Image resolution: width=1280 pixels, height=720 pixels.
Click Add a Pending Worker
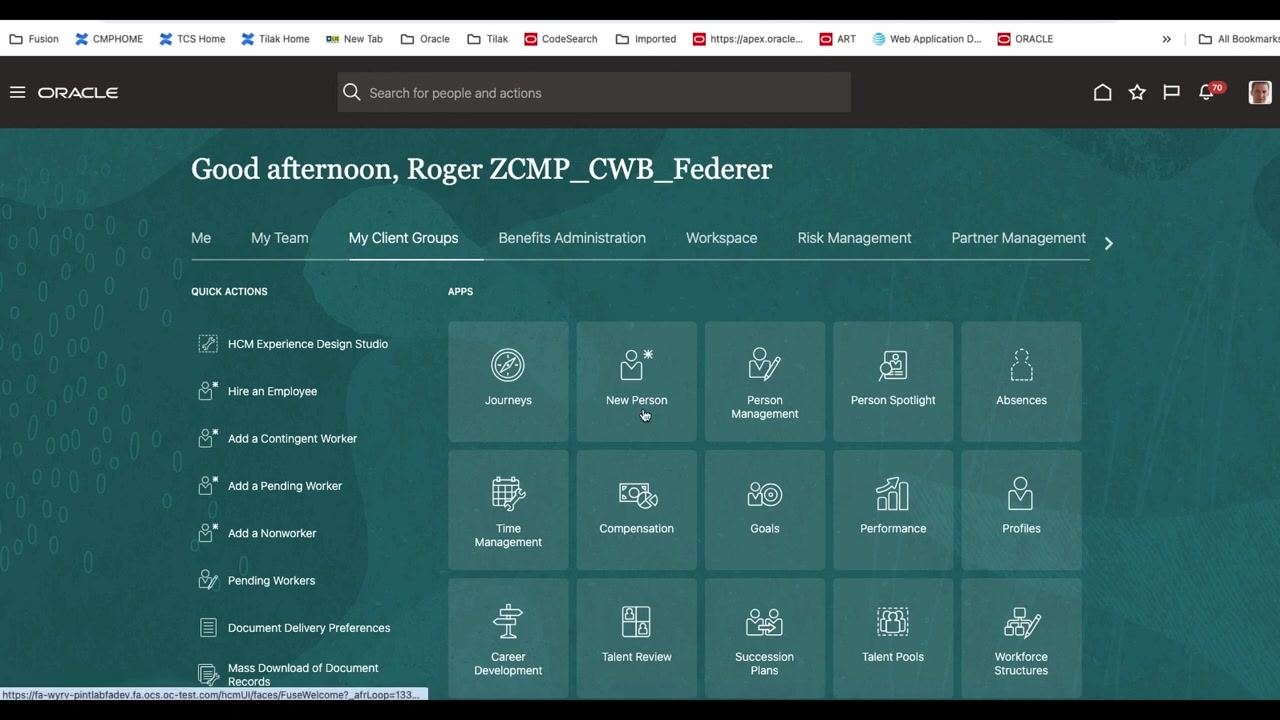click(270, 486)
